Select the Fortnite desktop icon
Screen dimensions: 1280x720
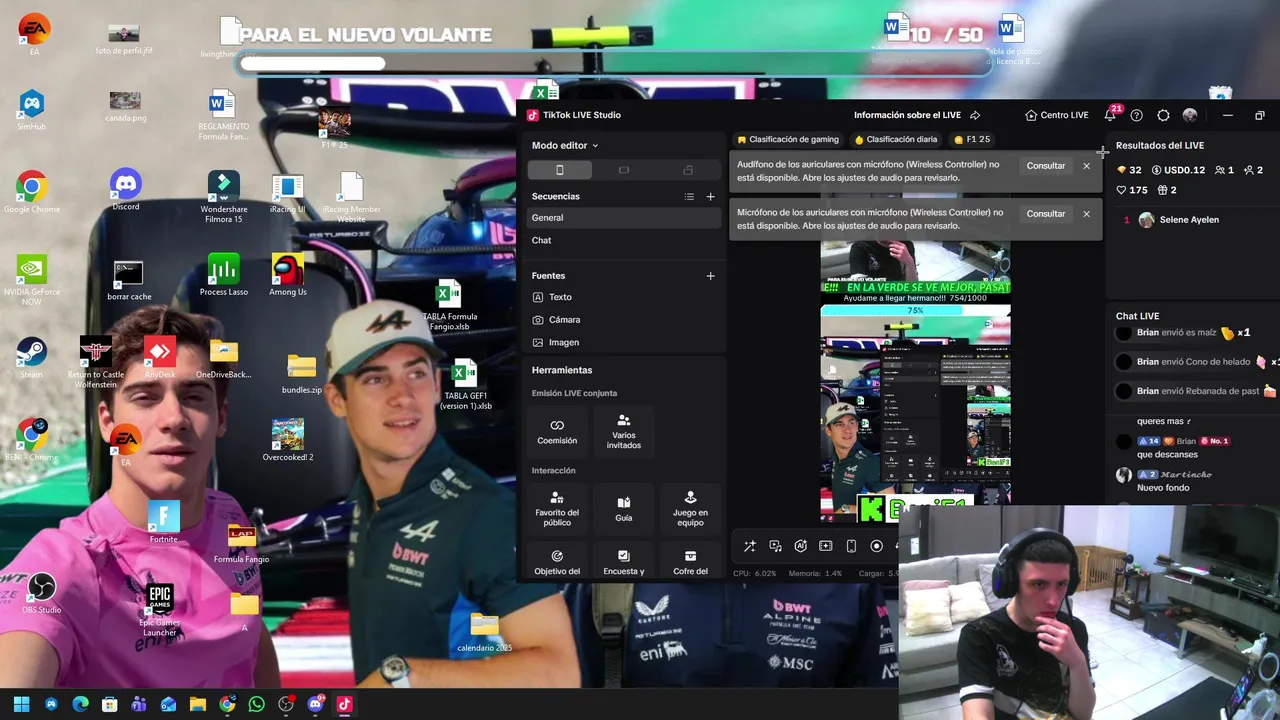[x=164, y=523]
